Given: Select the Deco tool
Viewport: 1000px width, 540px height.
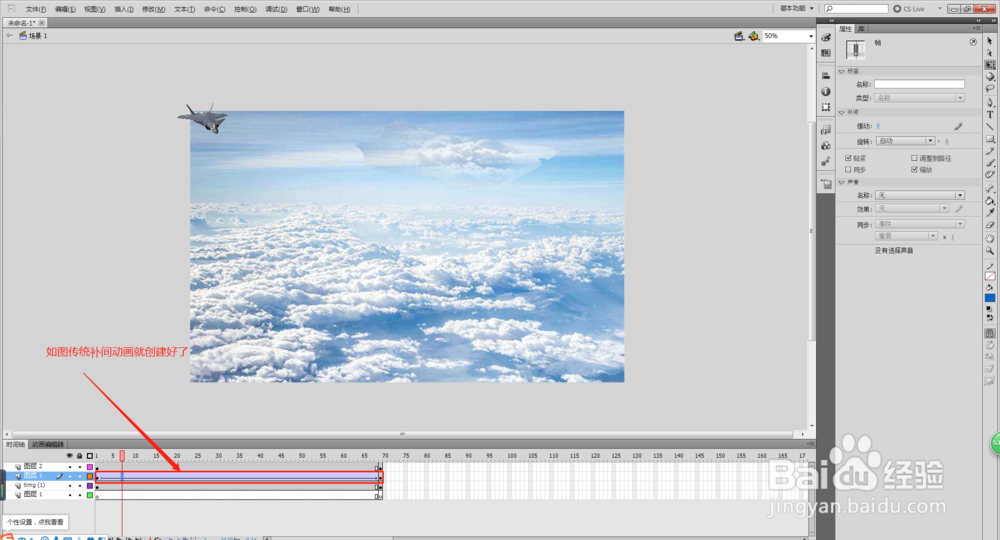Looking at the screenshot, I should 990,174.
